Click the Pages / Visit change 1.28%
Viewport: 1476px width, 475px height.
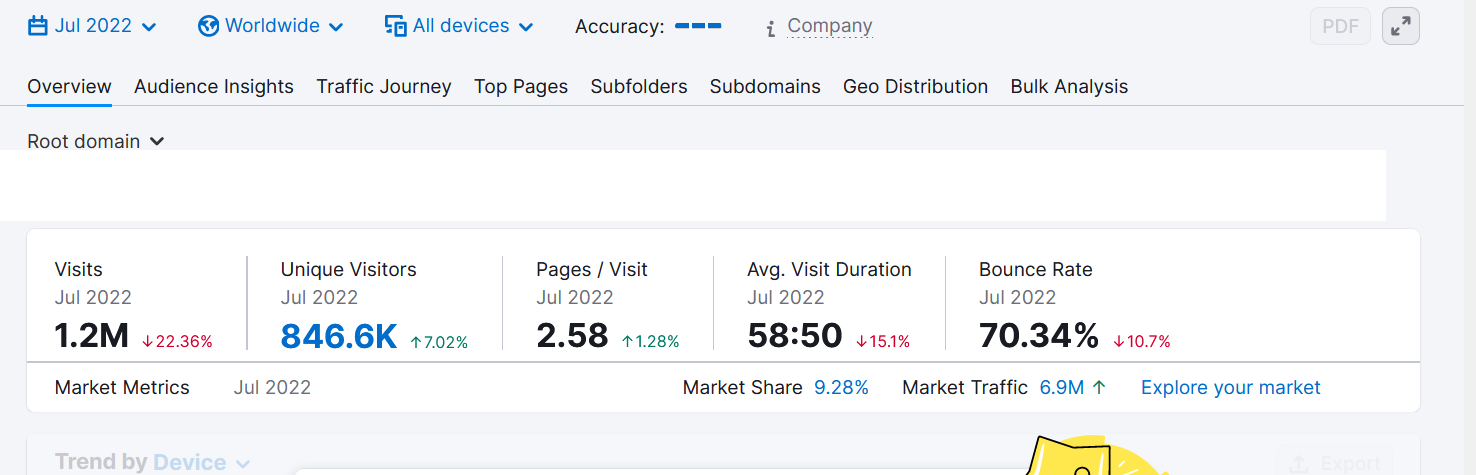[x=650, y=342]
